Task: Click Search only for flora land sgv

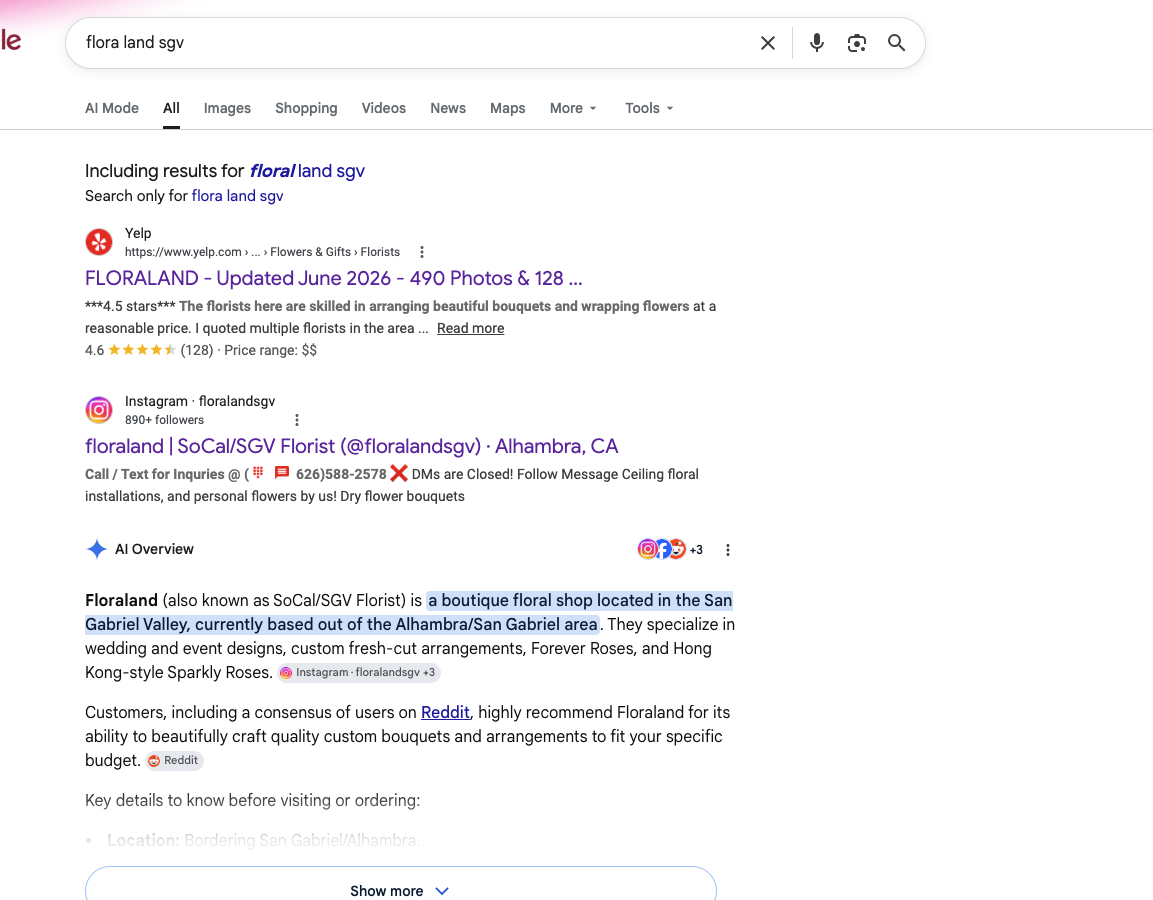Action: pos(237,196)
